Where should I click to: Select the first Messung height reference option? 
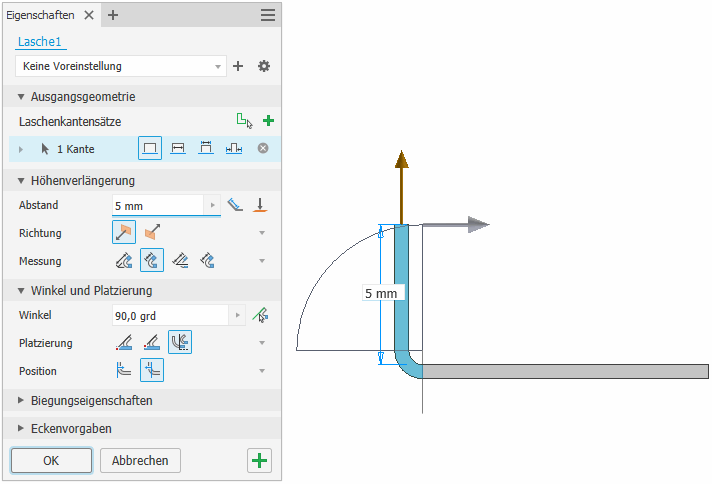click(124, 261)
